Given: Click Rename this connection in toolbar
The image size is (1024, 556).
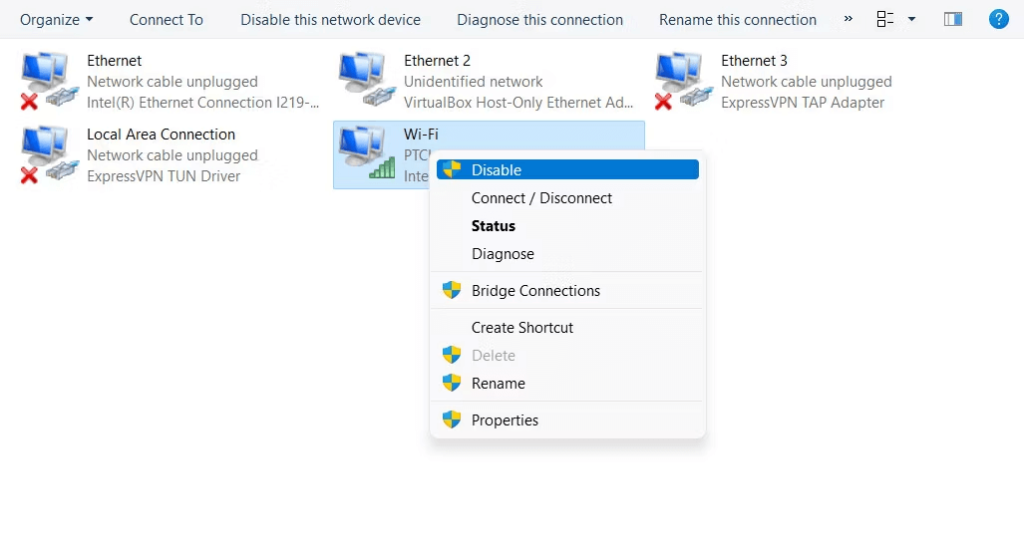Looking at the screenshot, I should click(738, 19).
